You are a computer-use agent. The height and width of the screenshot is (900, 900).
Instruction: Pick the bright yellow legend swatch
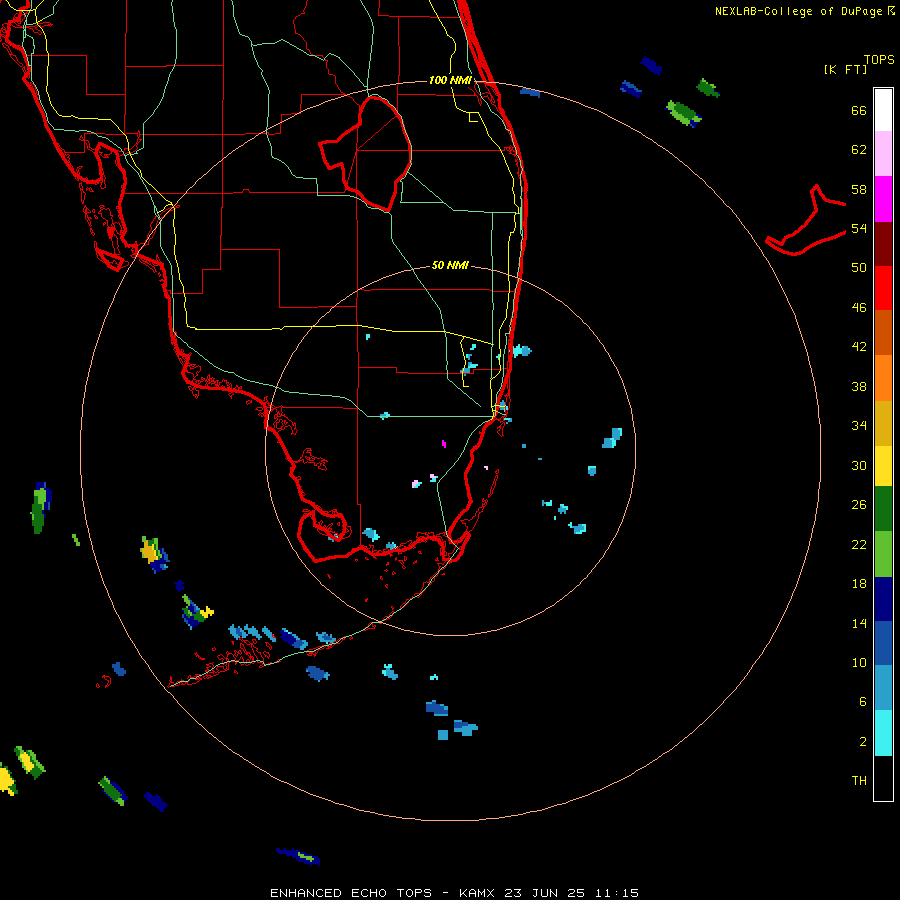tap(883, 466)
